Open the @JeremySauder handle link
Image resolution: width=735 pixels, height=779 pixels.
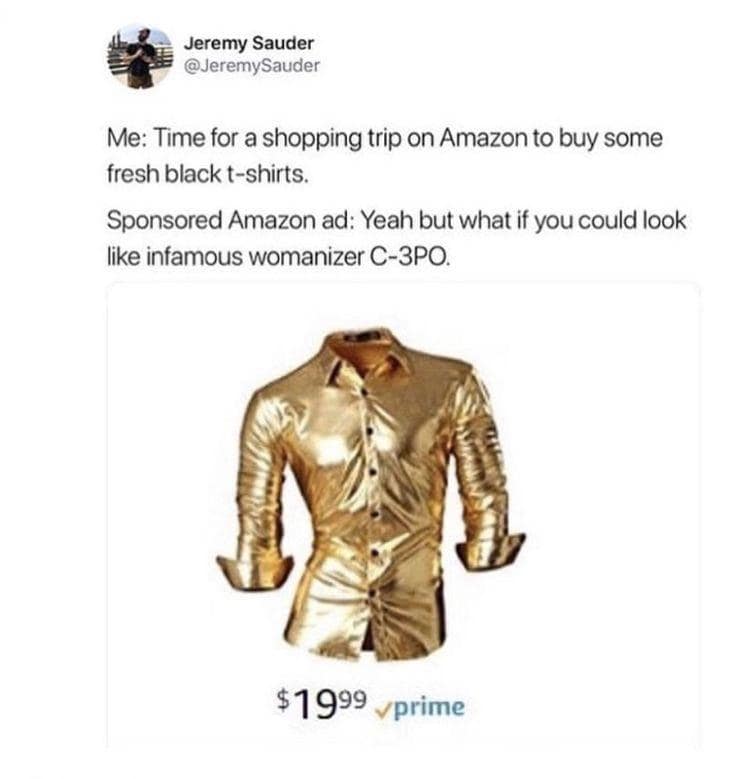coord(252,65)
